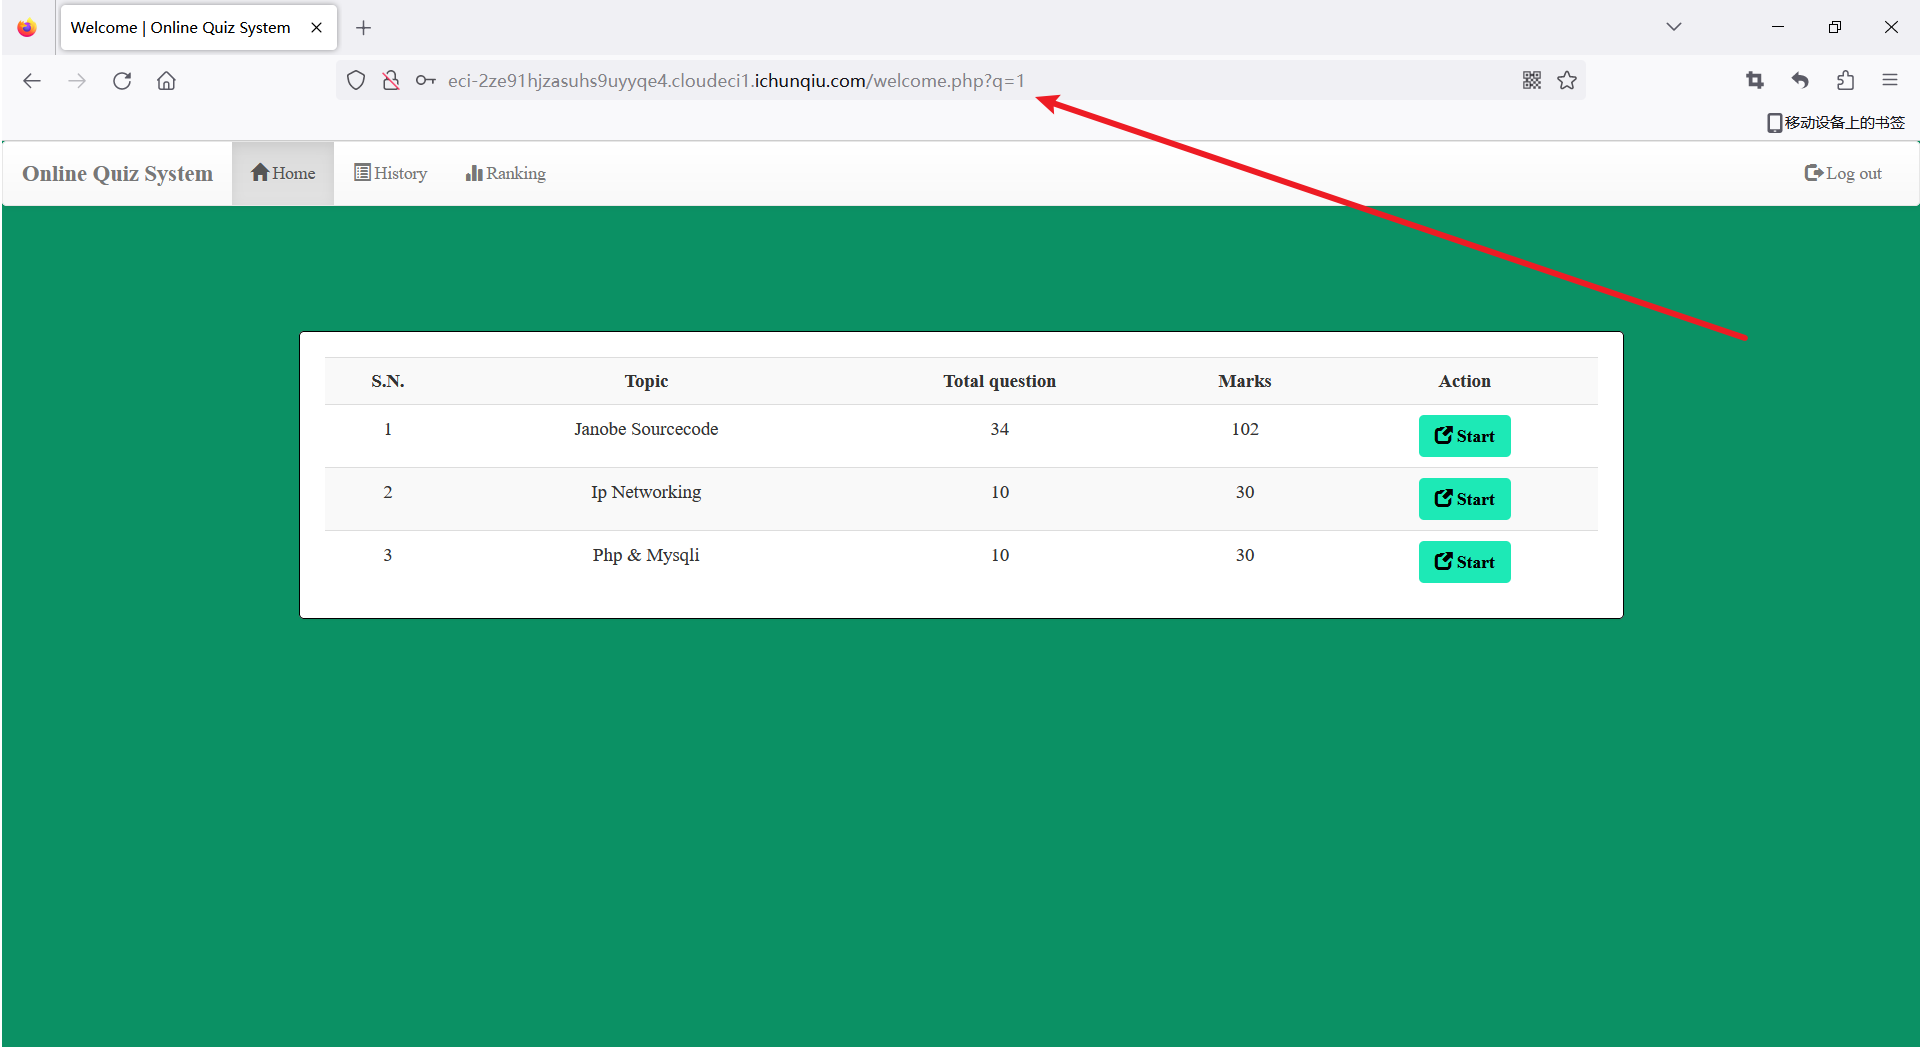Click the Firefox logo icon in title bar
This screenshot has height=1047, width=1920.
[x=27, y=28]
